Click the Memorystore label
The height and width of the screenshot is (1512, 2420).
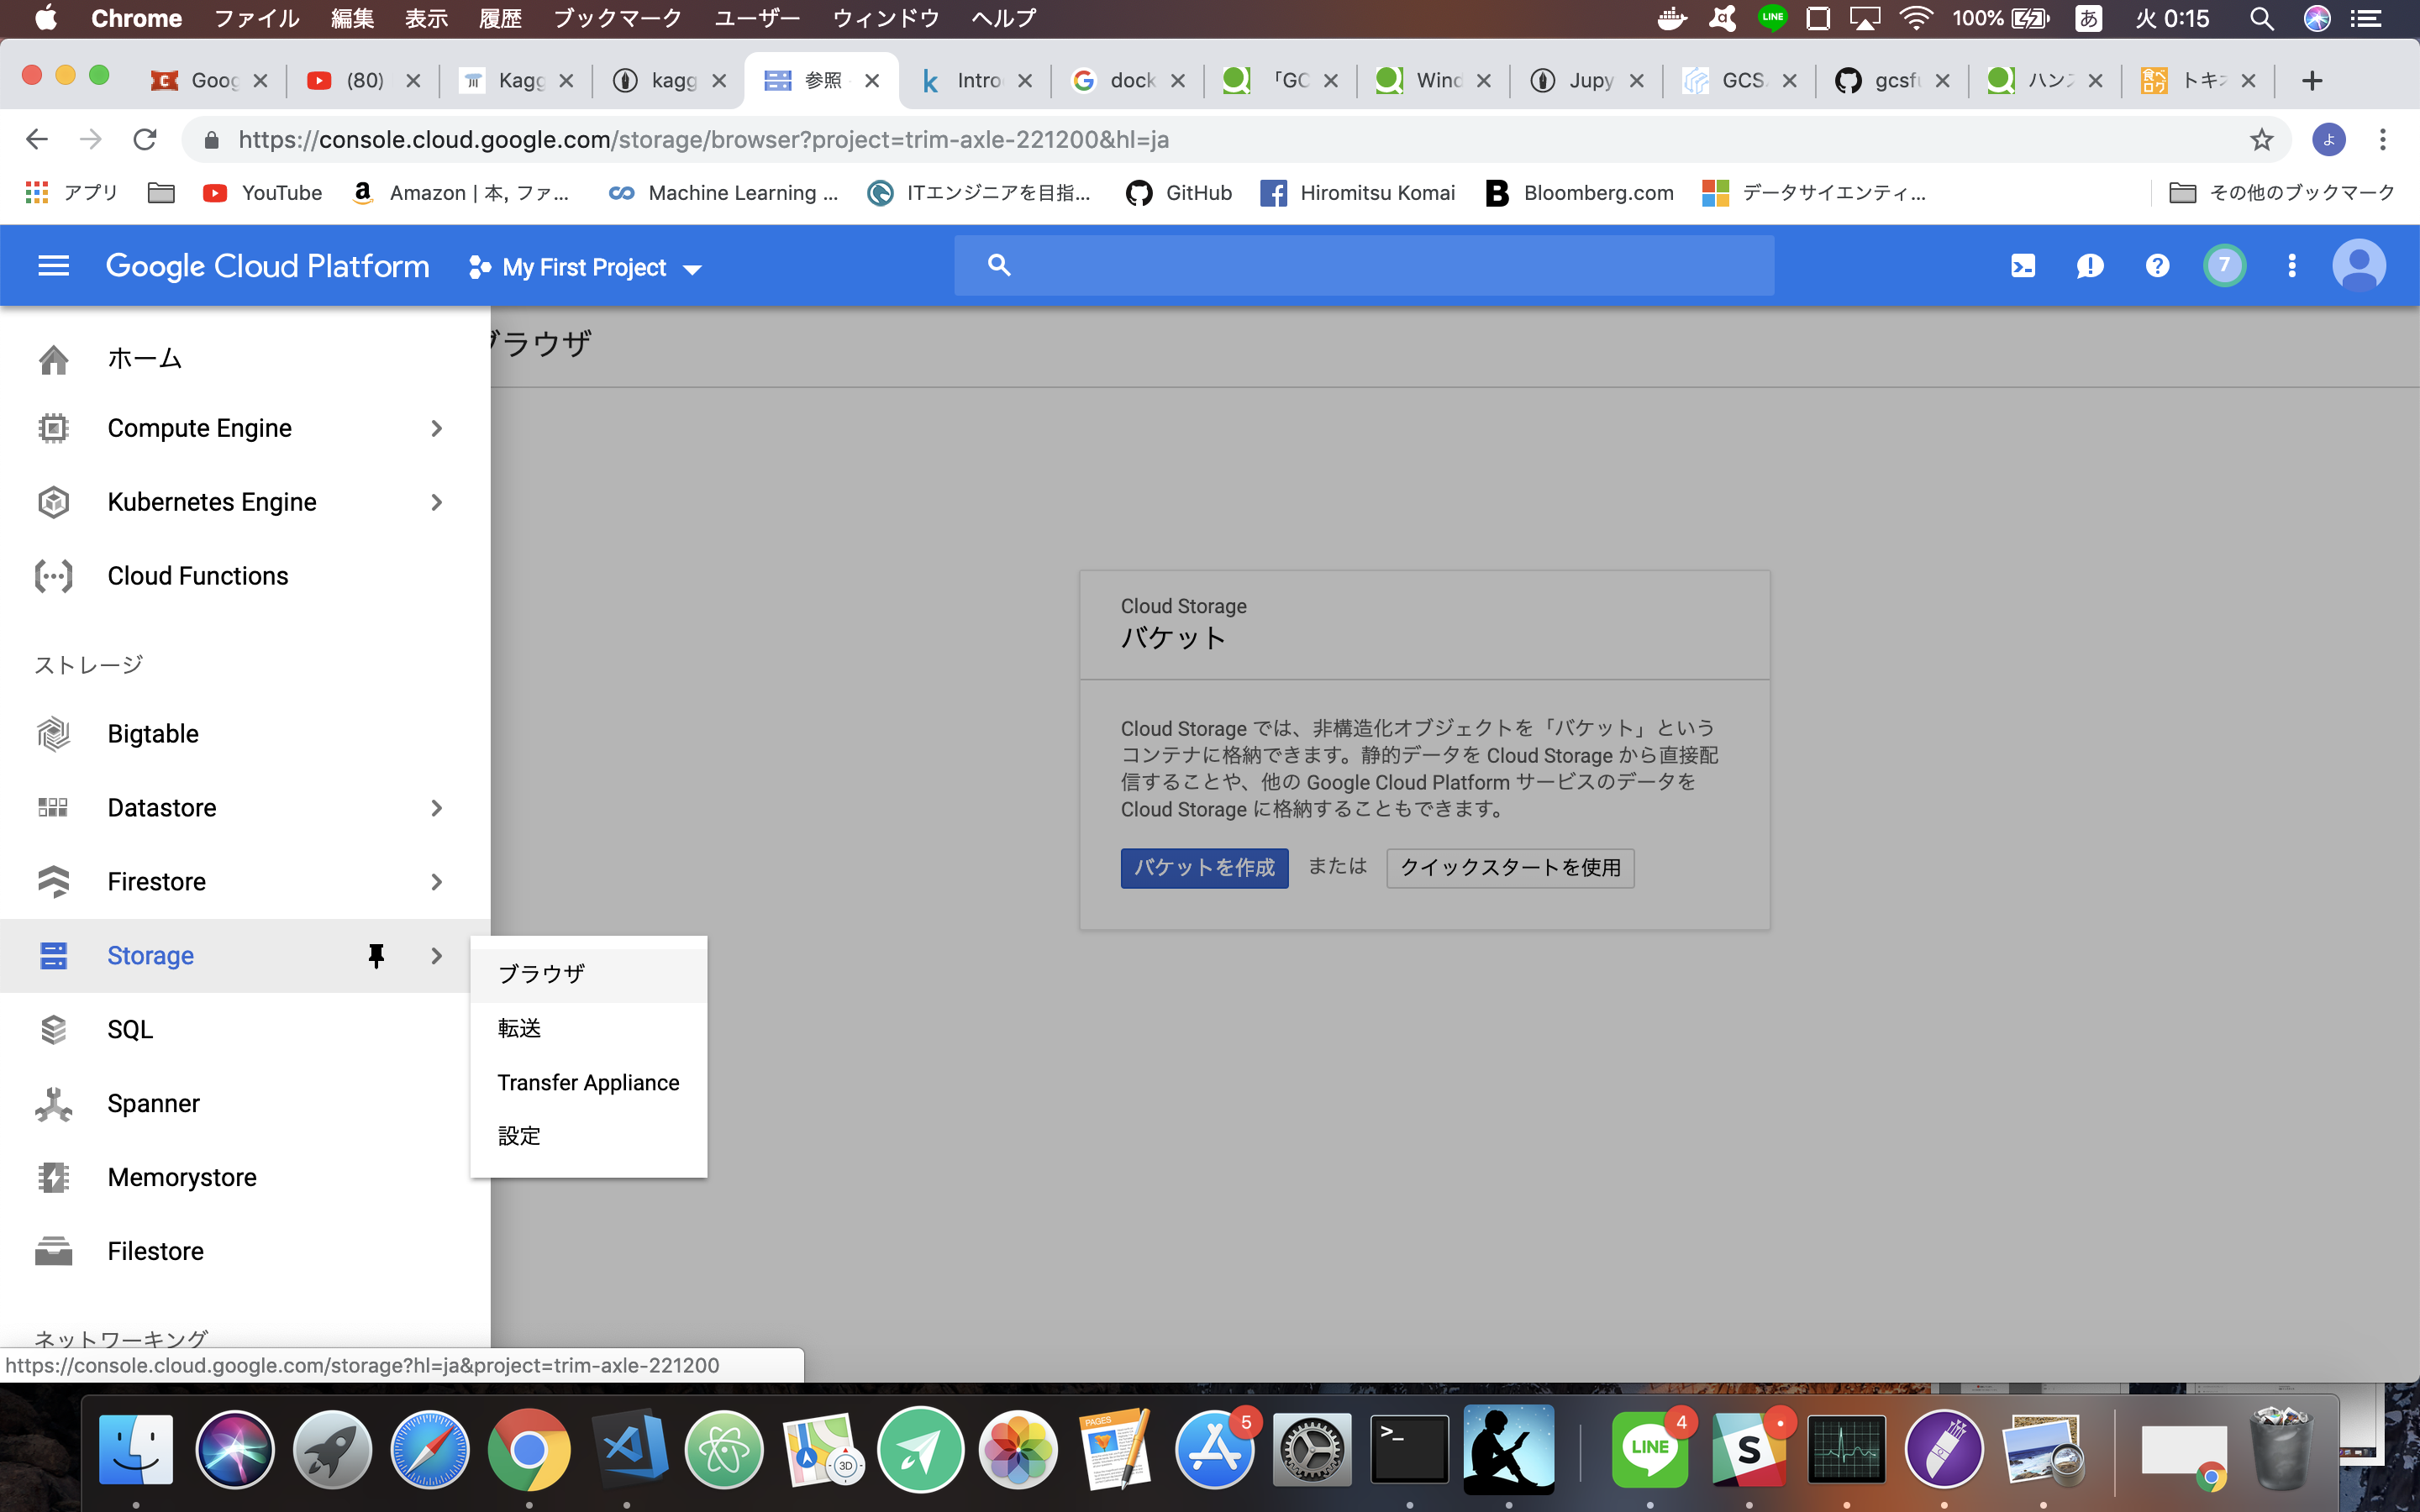click(x=182, y=1178)
